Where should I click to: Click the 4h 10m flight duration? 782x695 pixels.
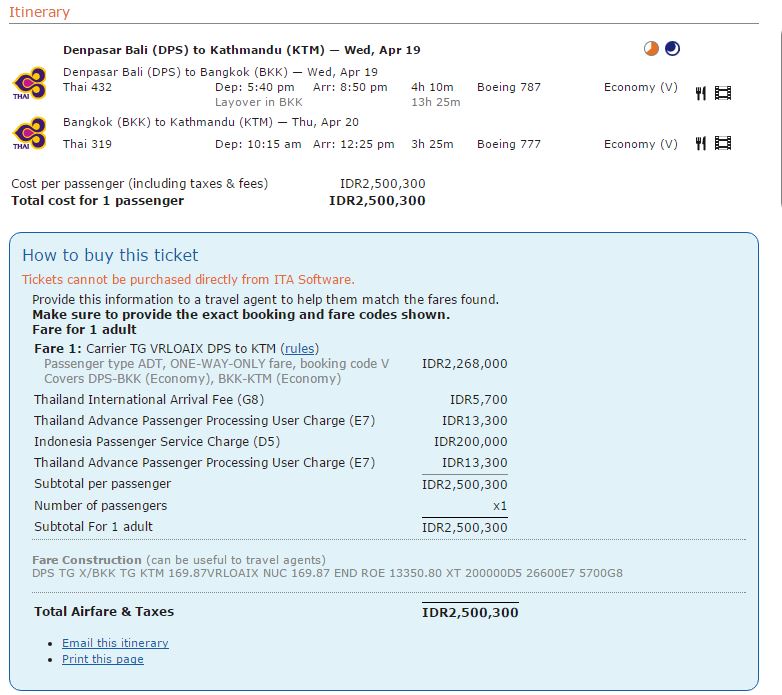click(432, 87)
